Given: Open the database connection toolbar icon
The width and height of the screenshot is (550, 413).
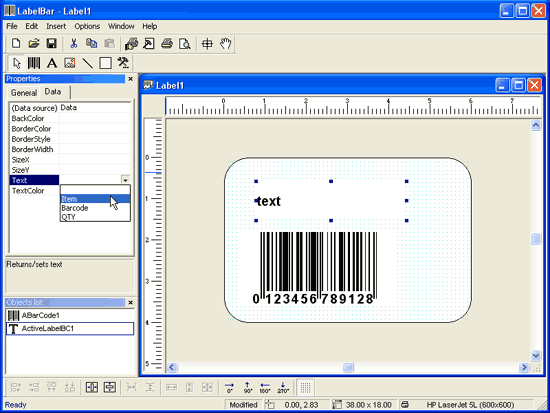Looking at the screenshot, I should pyautogui.click(x=132, y=44).
